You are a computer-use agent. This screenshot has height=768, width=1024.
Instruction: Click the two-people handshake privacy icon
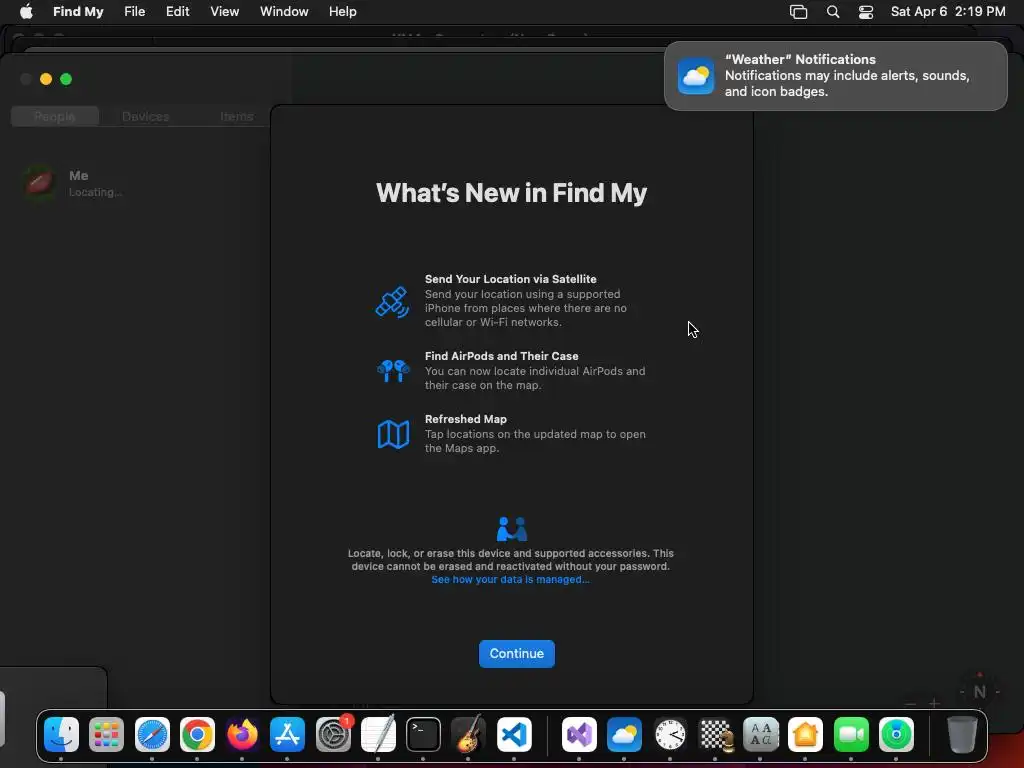click(x=511, y=529)
